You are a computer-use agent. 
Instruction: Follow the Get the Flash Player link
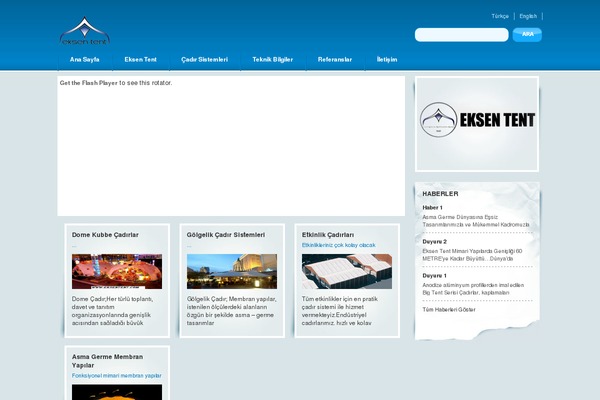point(88,83)
